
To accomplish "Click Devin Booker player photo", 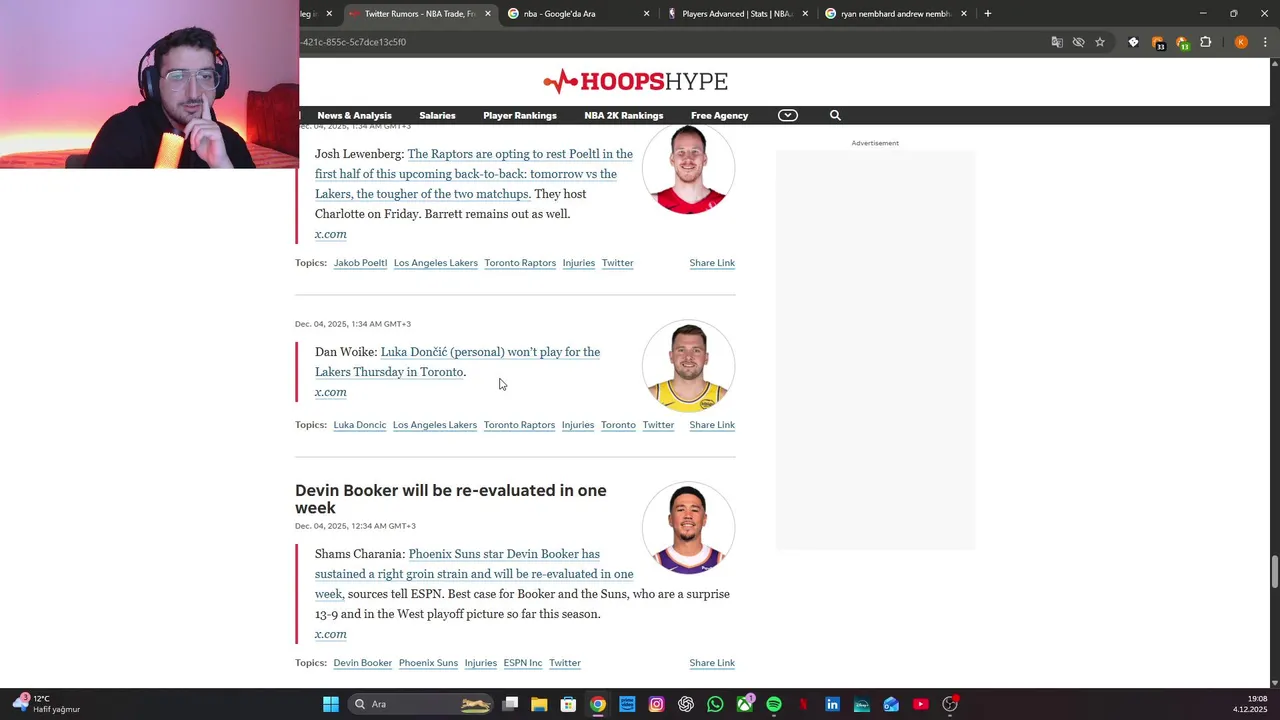I will point(688,528).
